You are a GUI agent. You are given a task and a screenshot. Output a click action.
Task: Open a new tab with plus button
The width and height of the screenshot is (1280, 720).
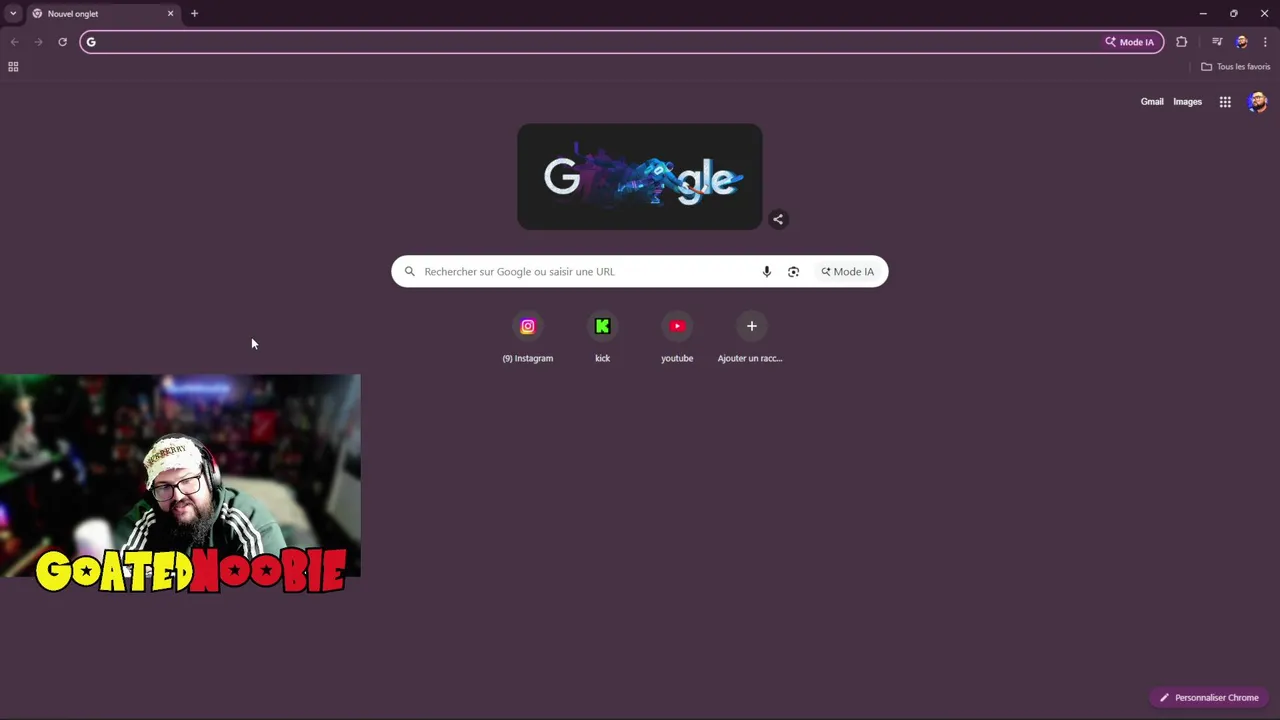coord(194,13)
